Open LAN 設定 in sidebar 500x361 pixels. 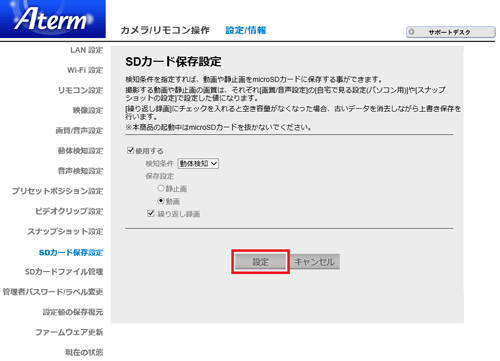(x=86, y=50)
